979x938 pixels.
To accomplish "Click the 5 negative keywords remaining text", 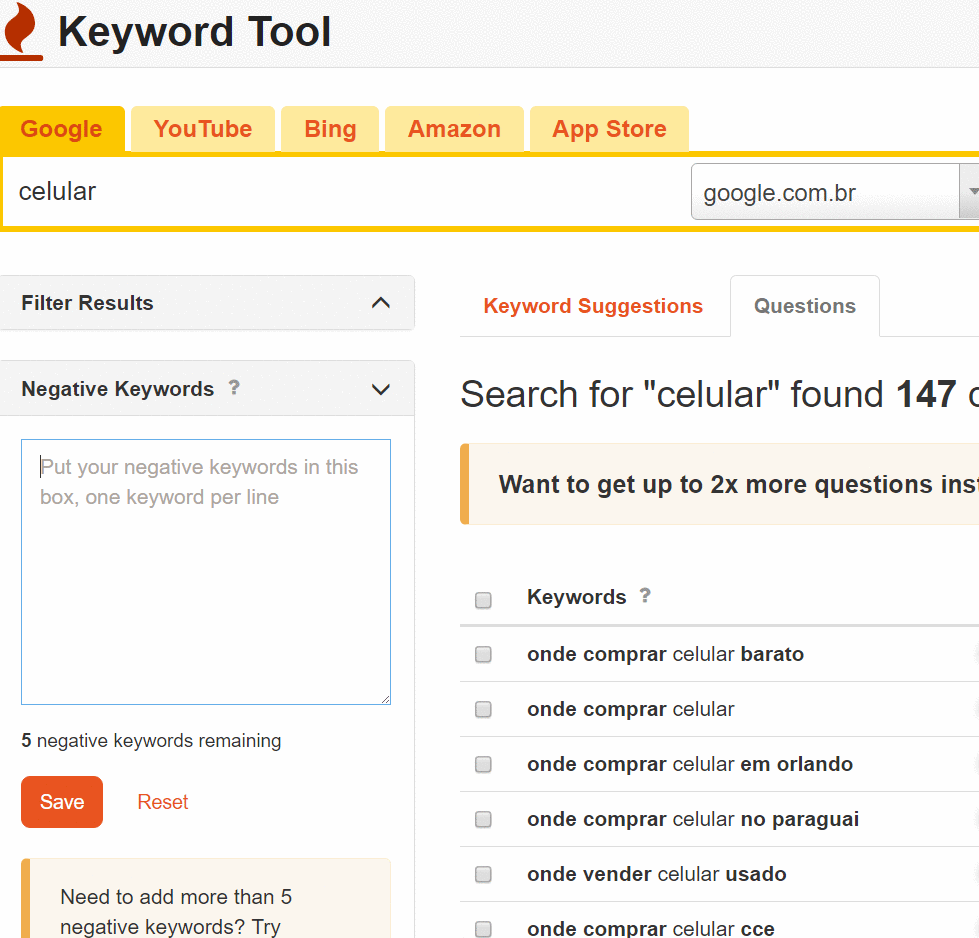I will coord(151,741).
